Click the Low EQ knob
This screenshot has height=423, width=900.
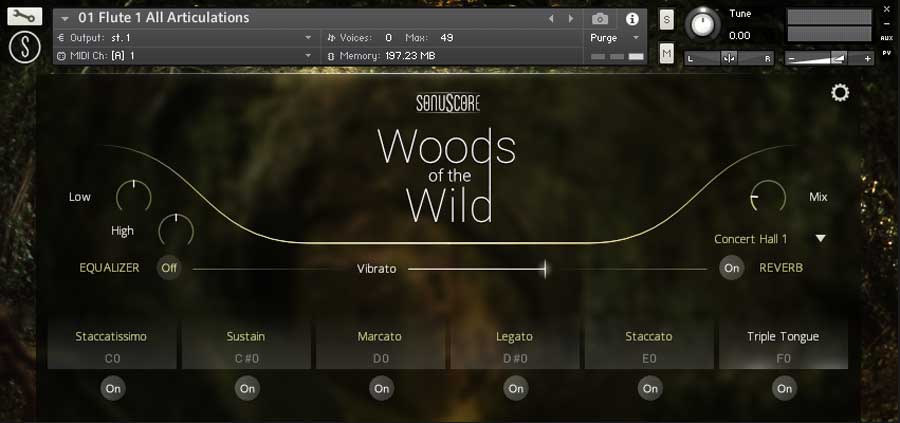tap(134, 196)
